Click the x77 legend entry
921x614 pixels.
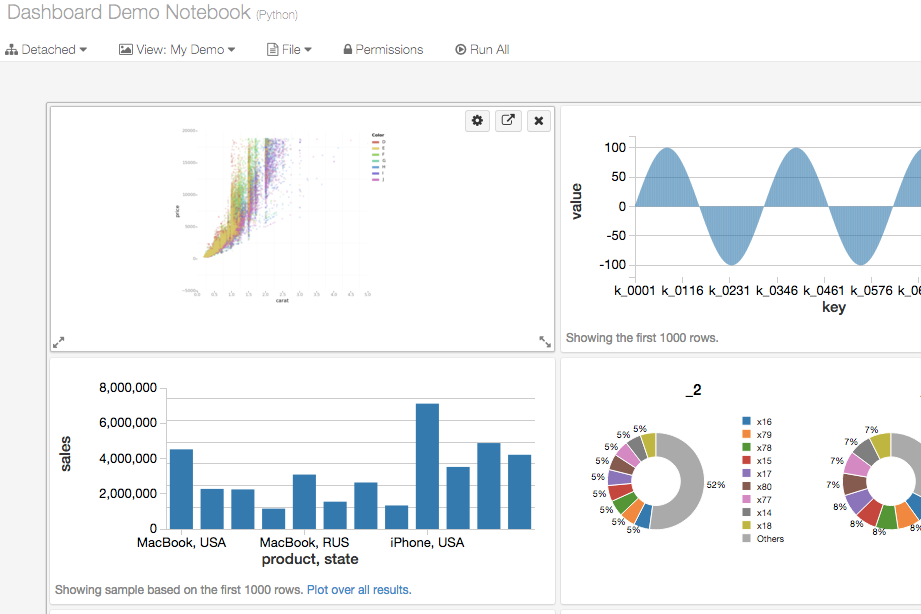[757, 499]
